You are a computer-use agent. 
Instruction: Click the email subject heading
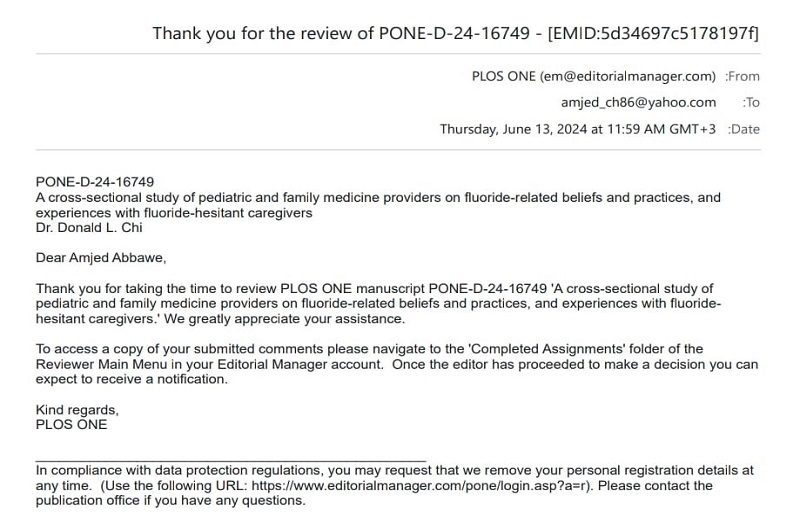pyautogui.click(x=455, y=33)
